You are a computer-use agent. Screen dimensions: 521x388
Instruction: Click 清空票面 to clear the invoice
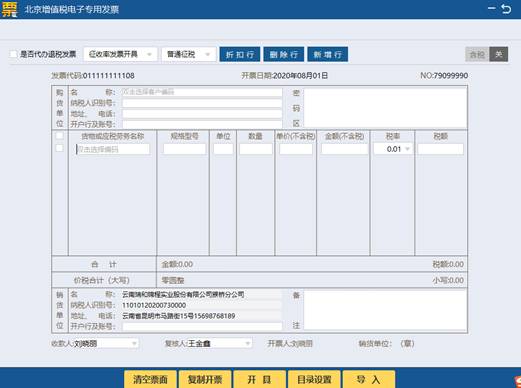(151, 379)
